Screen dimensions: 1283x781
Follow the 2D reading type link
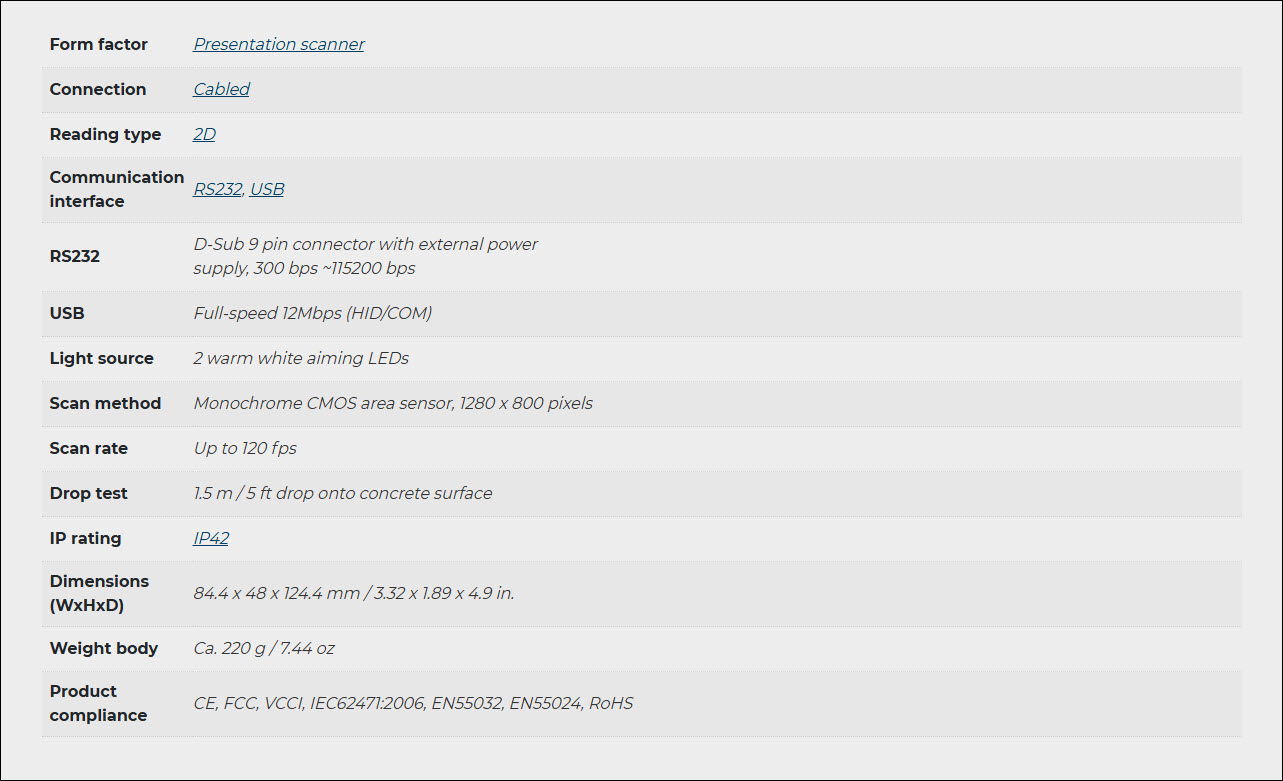[204, 134]
